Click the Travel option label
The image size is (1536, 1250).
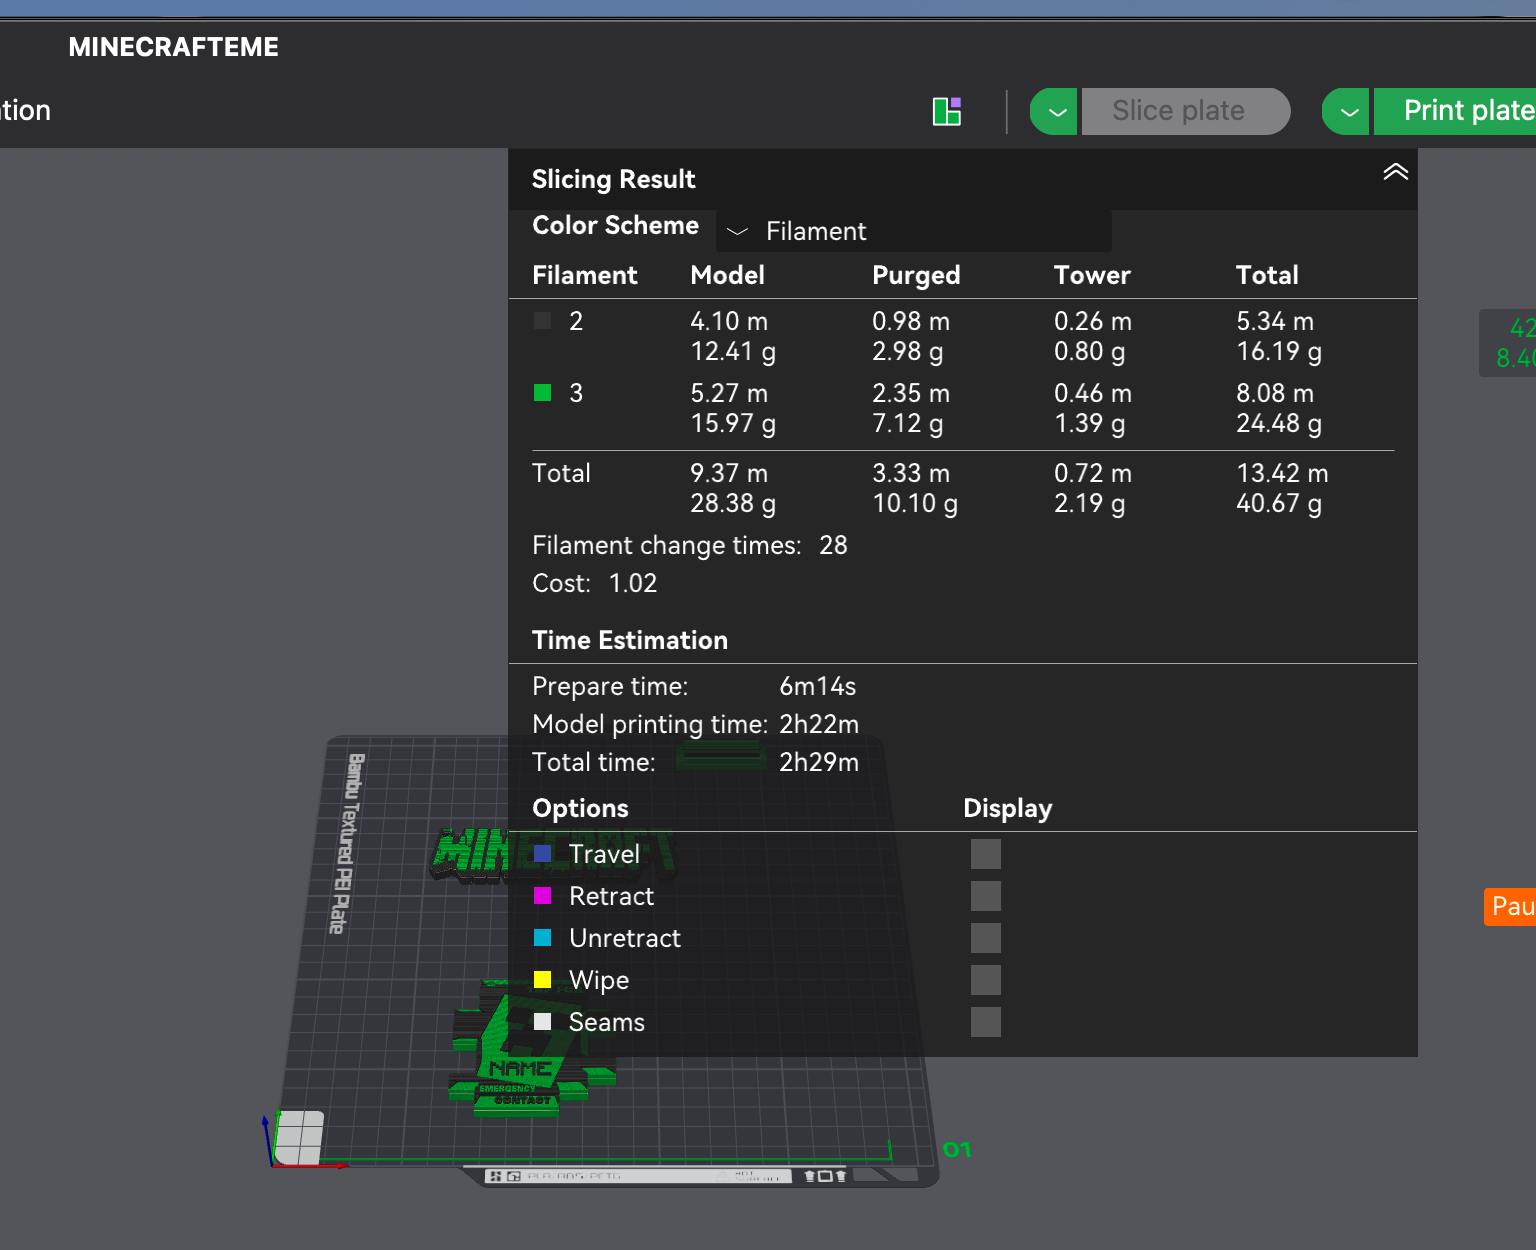(604, 854)
